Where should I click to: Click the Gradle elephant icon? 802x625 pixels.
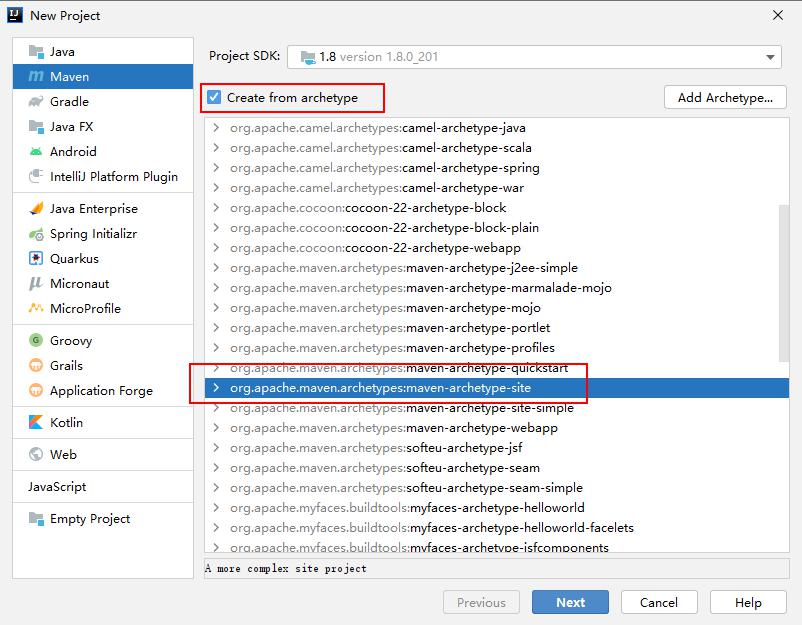[36, 101]
